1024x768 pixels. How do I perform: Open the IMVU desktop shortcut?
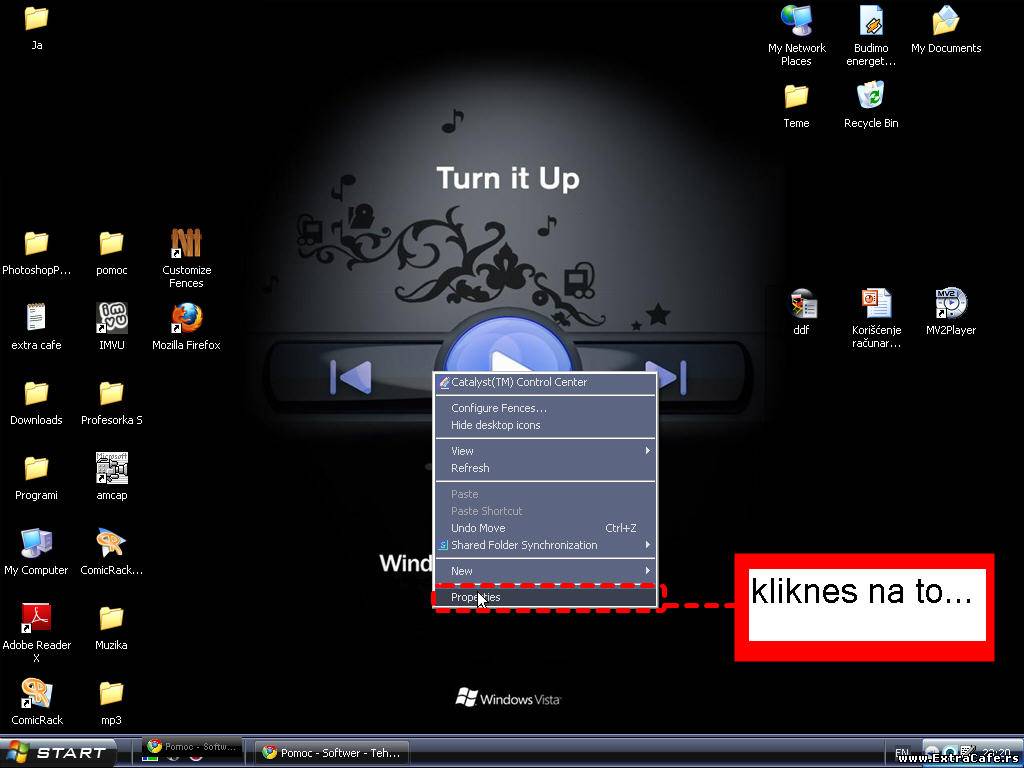pos(111,318)
